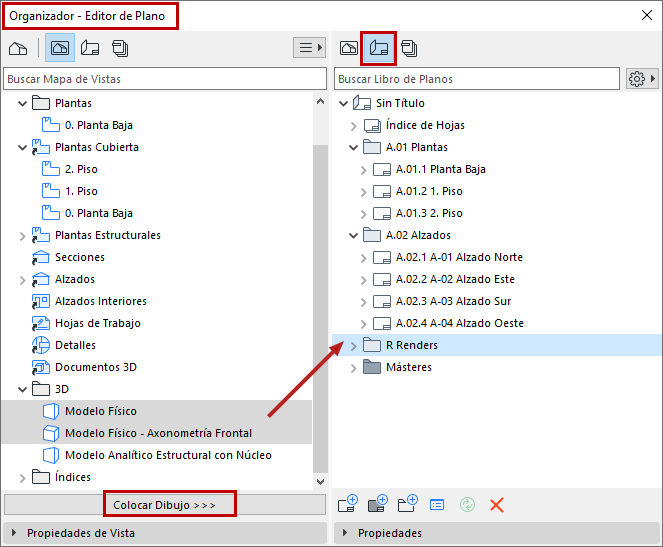Click the Buscar Libro de Planos field

477,79
